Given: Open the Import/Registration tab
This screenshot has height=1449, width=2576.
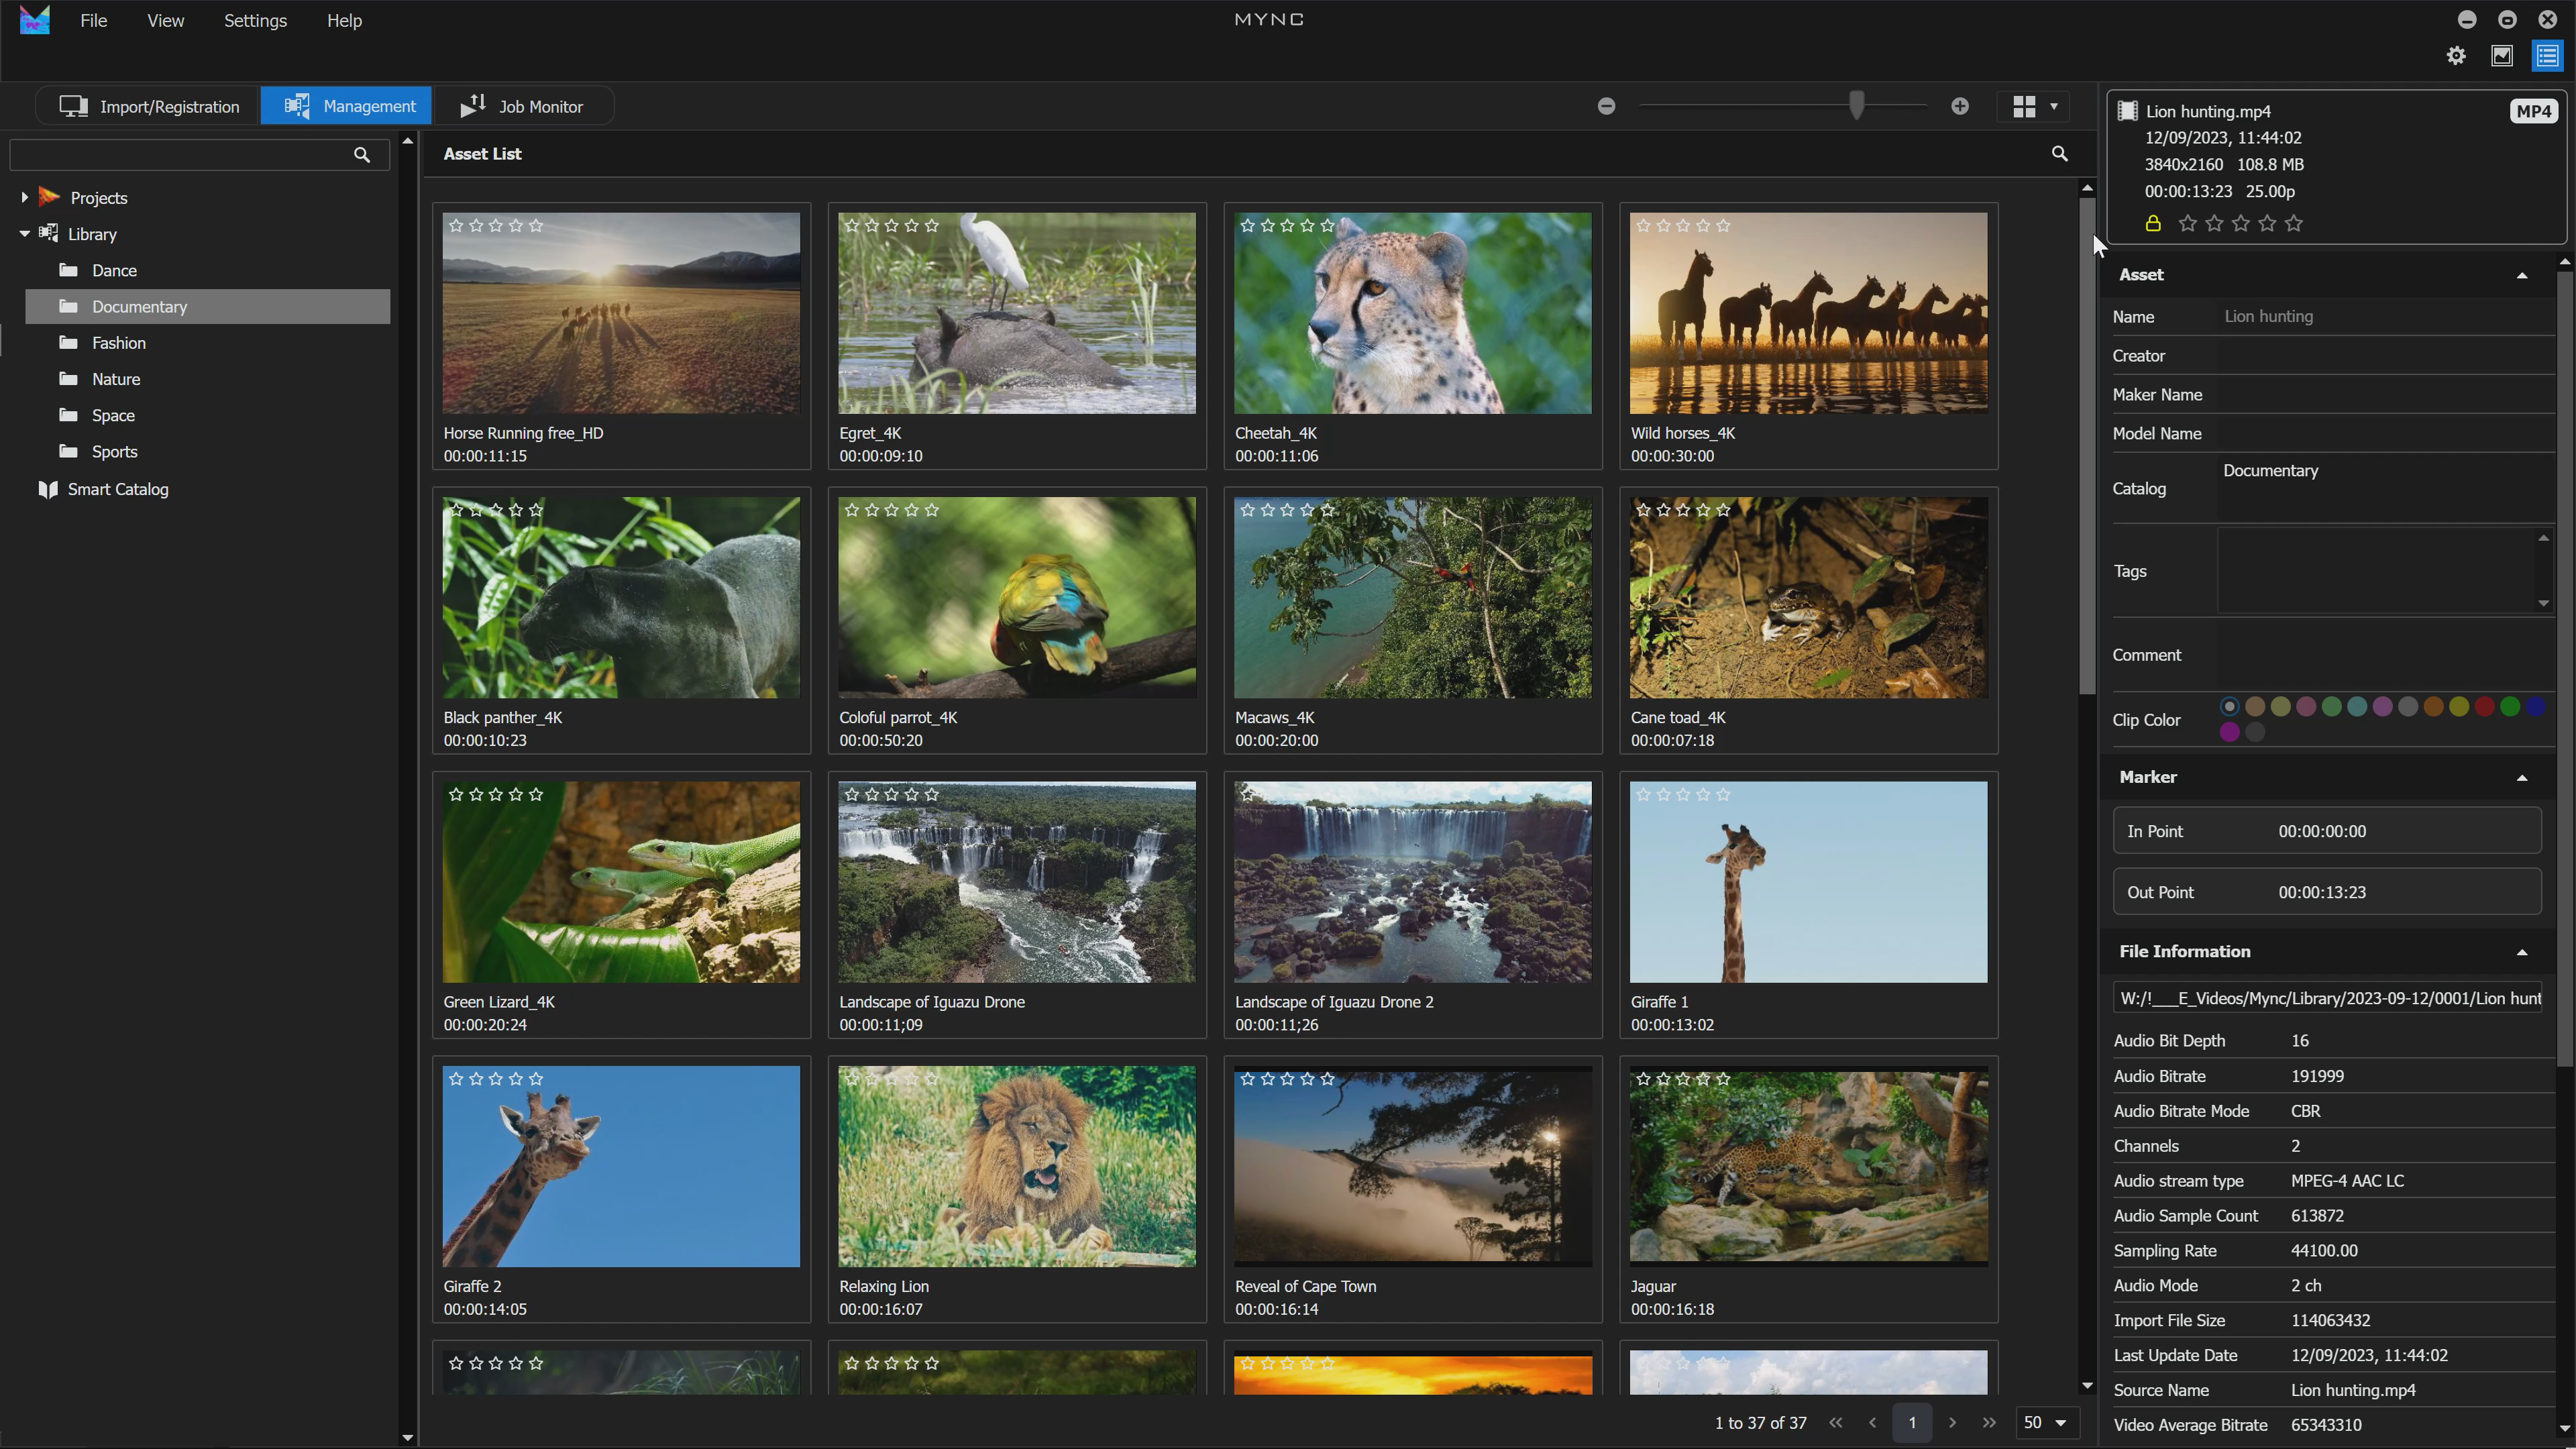Looking at the screenshot, I should (x=149, y=106).
